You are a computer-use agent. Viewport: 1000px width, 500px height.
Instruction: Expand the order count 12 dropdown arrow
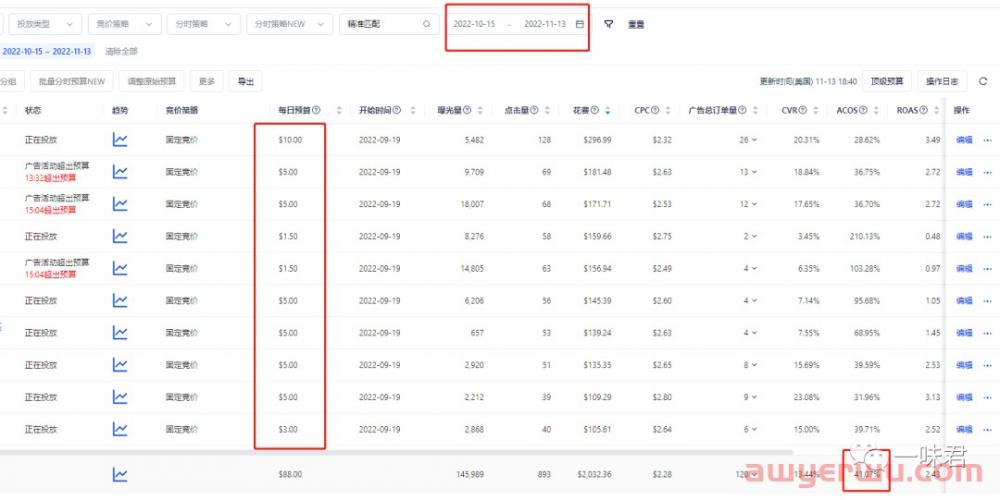[x=754, y=205]
